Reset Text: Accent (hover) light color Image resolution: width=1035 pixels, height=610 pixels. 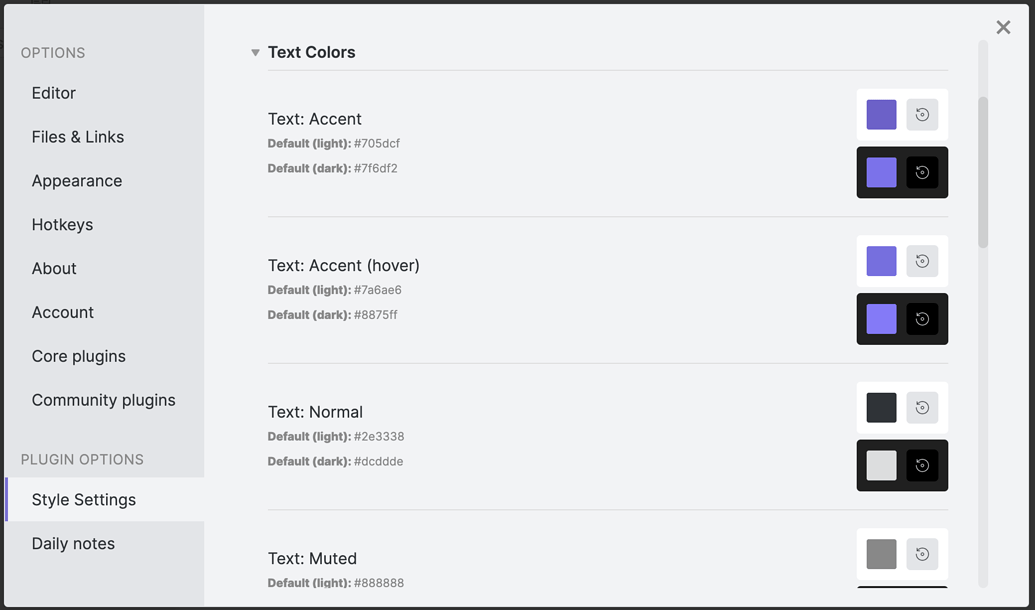(922, 261)
